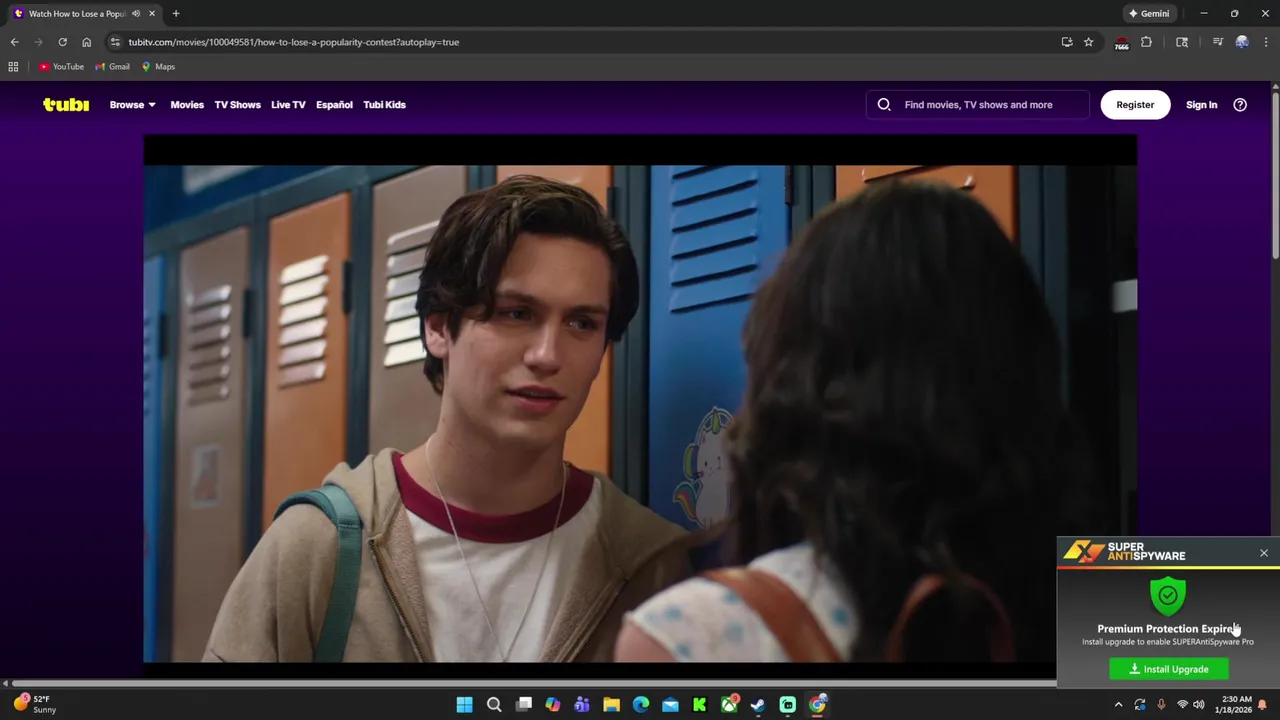Open Microsoft Teams from the taskbar
The width and height of the screenshot is (1280, 720).
point(582,705)
